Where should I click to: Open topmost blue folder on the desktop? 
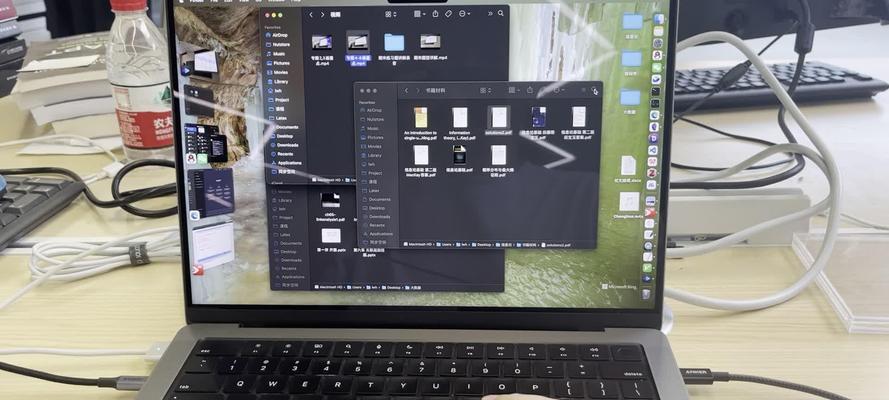click(x=632, y=22)
